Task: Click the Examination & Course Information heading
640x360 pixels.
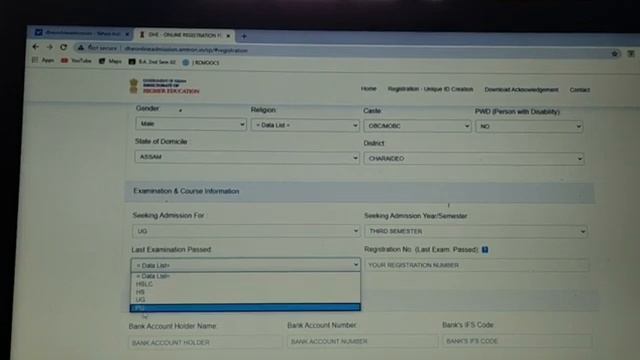Action: tap(186, 191)
